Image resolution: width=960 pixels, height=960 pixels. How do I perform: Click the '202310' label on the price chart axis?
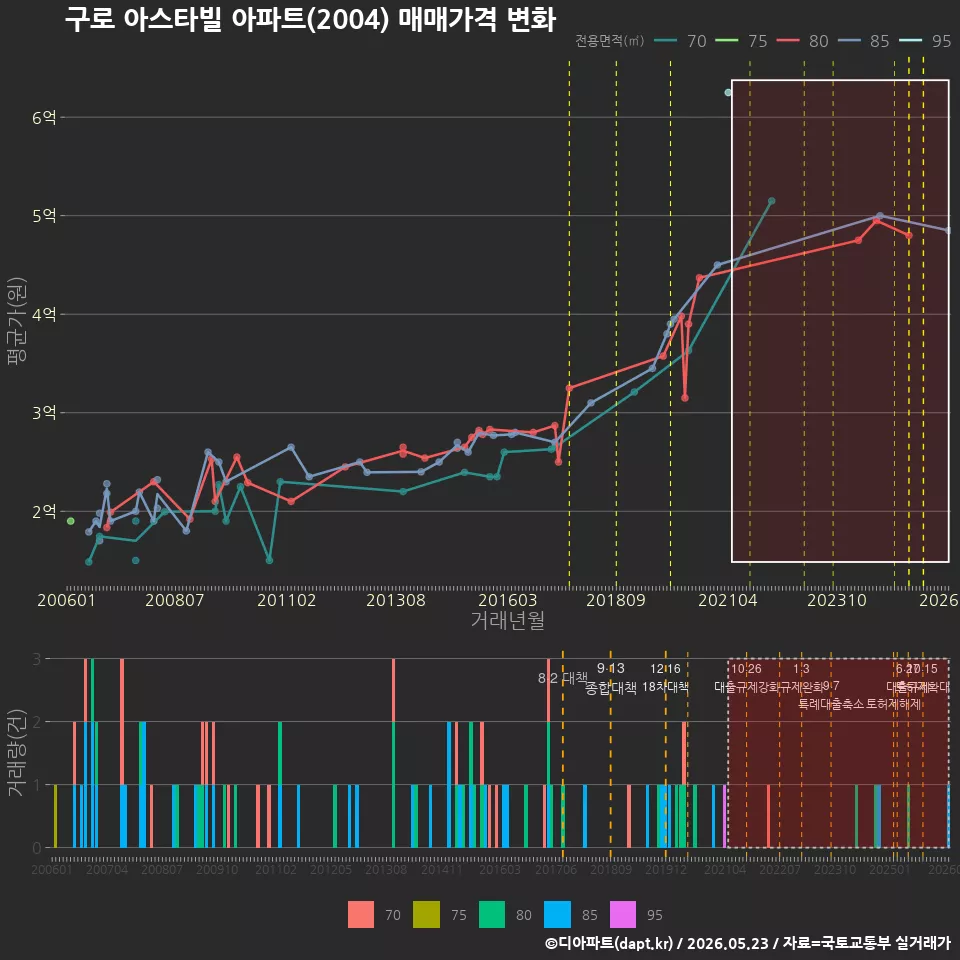click(837, 600)
